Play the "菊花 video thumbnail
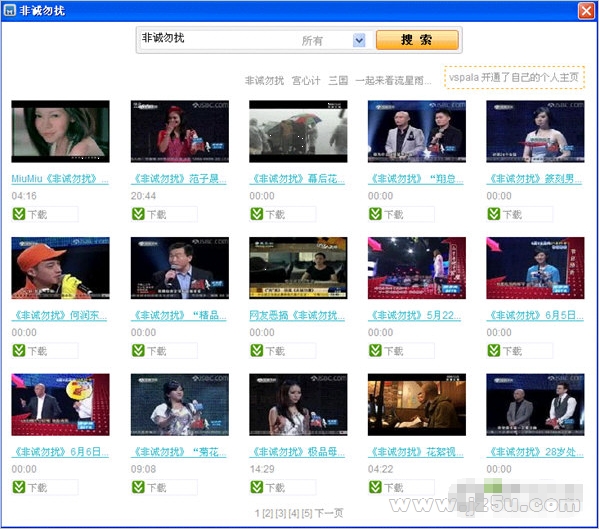The image size is (599, 529). [180, 405]
